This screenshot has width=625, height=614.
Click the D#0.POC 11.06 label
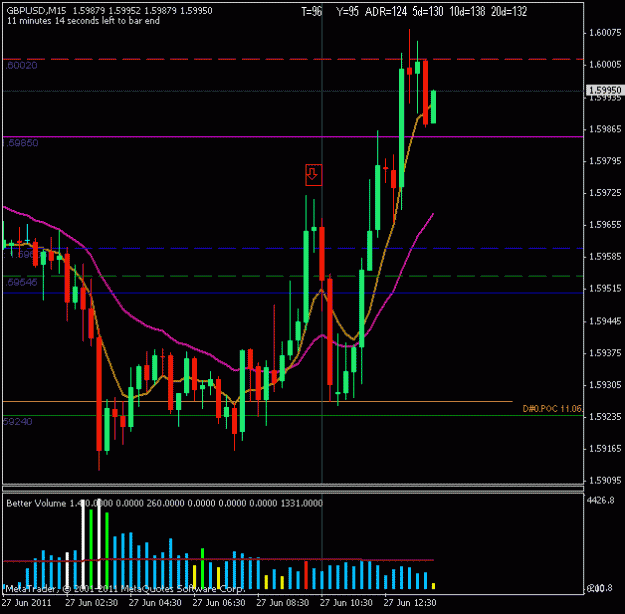[x=552, y=409]
